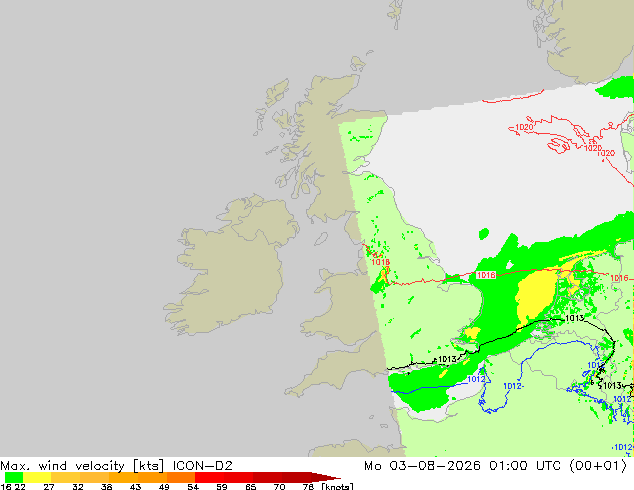Click the small green wind blob in the open North Sea
This screenshot has width=634, height=490.
[484, 234]
